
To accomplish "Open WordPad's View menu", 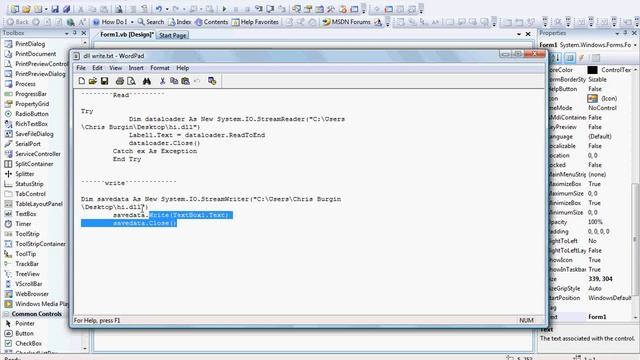I will pyautogui.click(x=116, y=68).
